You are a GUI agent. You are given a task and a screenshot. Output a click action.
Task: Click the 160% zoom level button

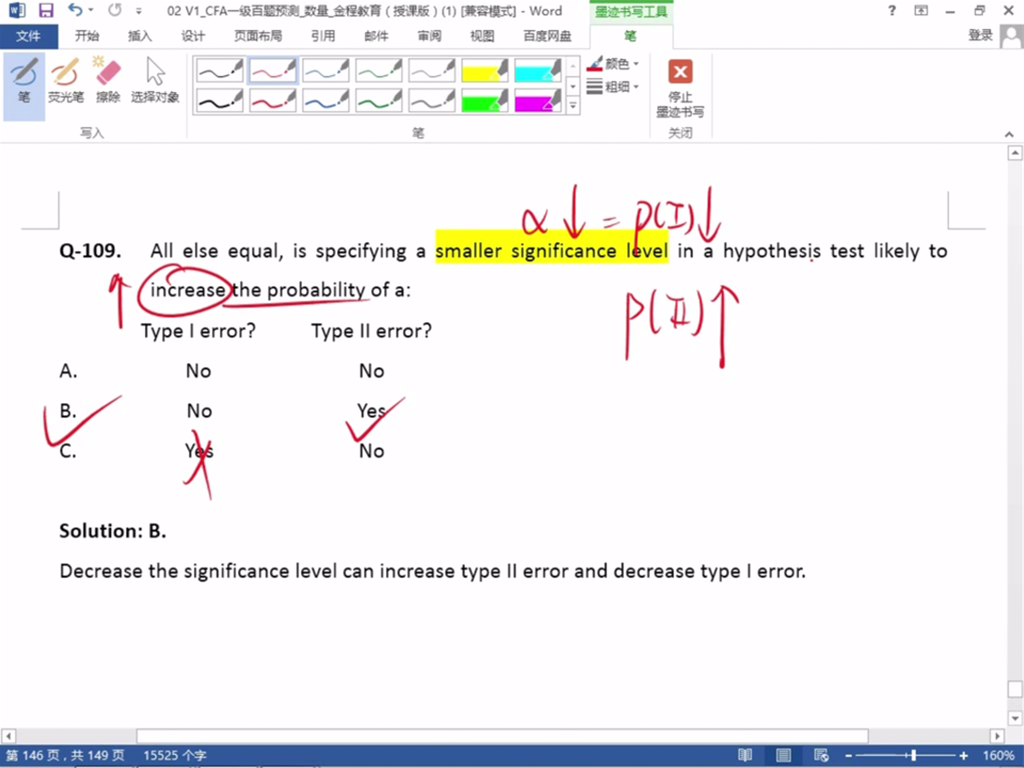click(x=999, y=755)
